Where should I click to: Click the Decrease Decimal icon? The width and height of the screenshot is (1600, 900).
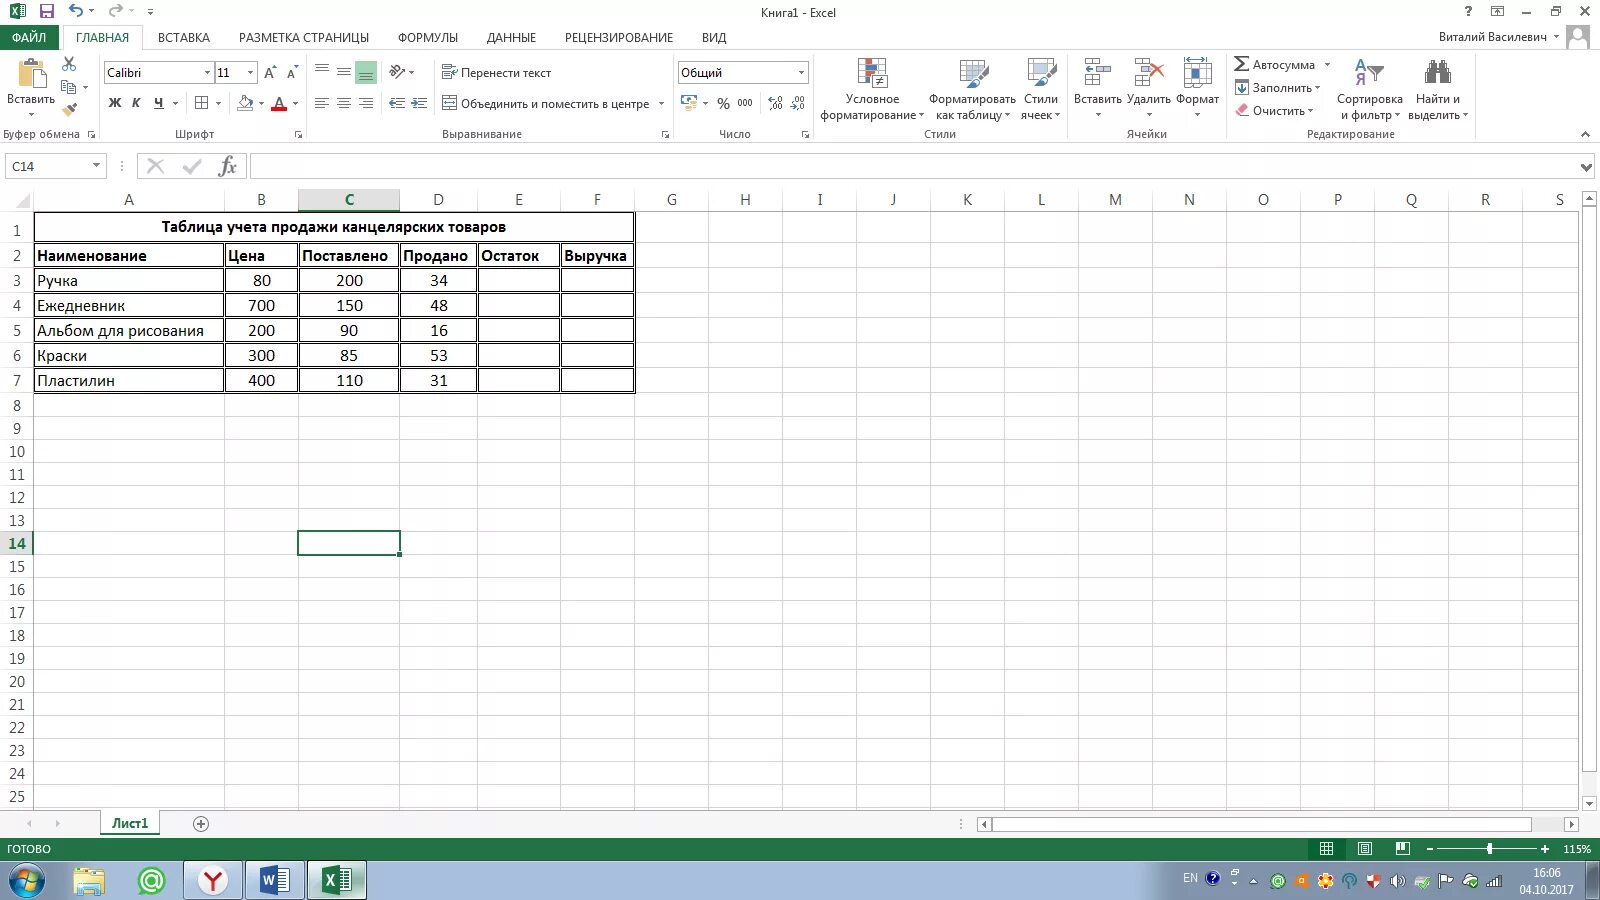point(798,103)
